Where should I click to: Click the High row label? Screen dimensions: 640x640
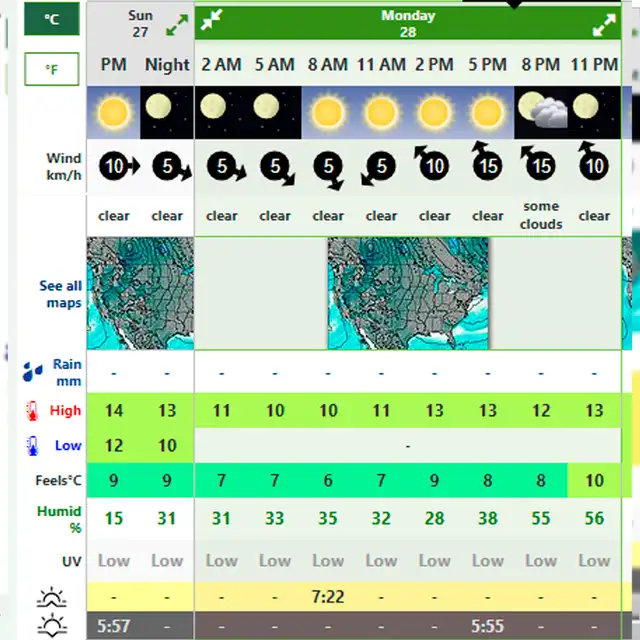[x=65, y=411]
